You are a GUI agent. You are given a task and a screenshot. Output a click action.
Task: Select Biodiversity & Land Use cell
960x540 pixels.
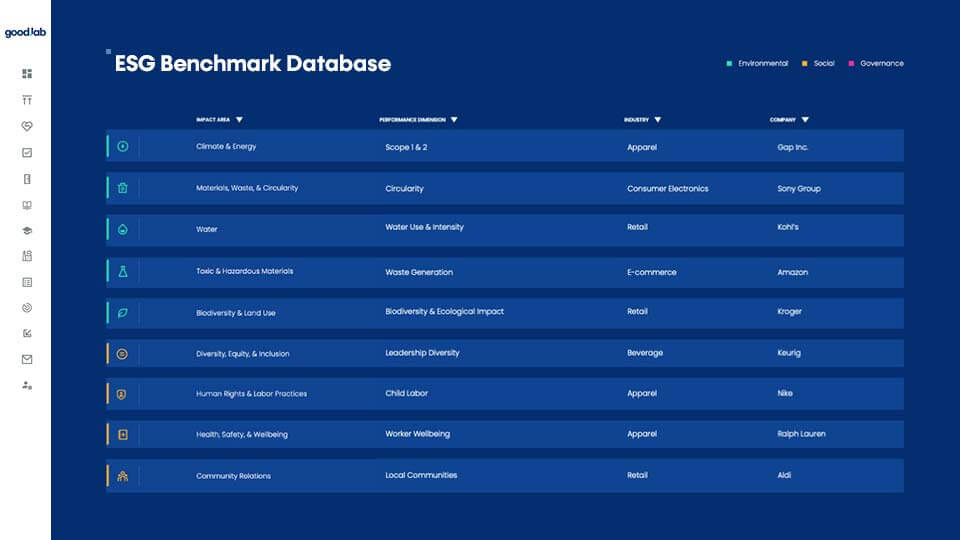coord(236,313)
